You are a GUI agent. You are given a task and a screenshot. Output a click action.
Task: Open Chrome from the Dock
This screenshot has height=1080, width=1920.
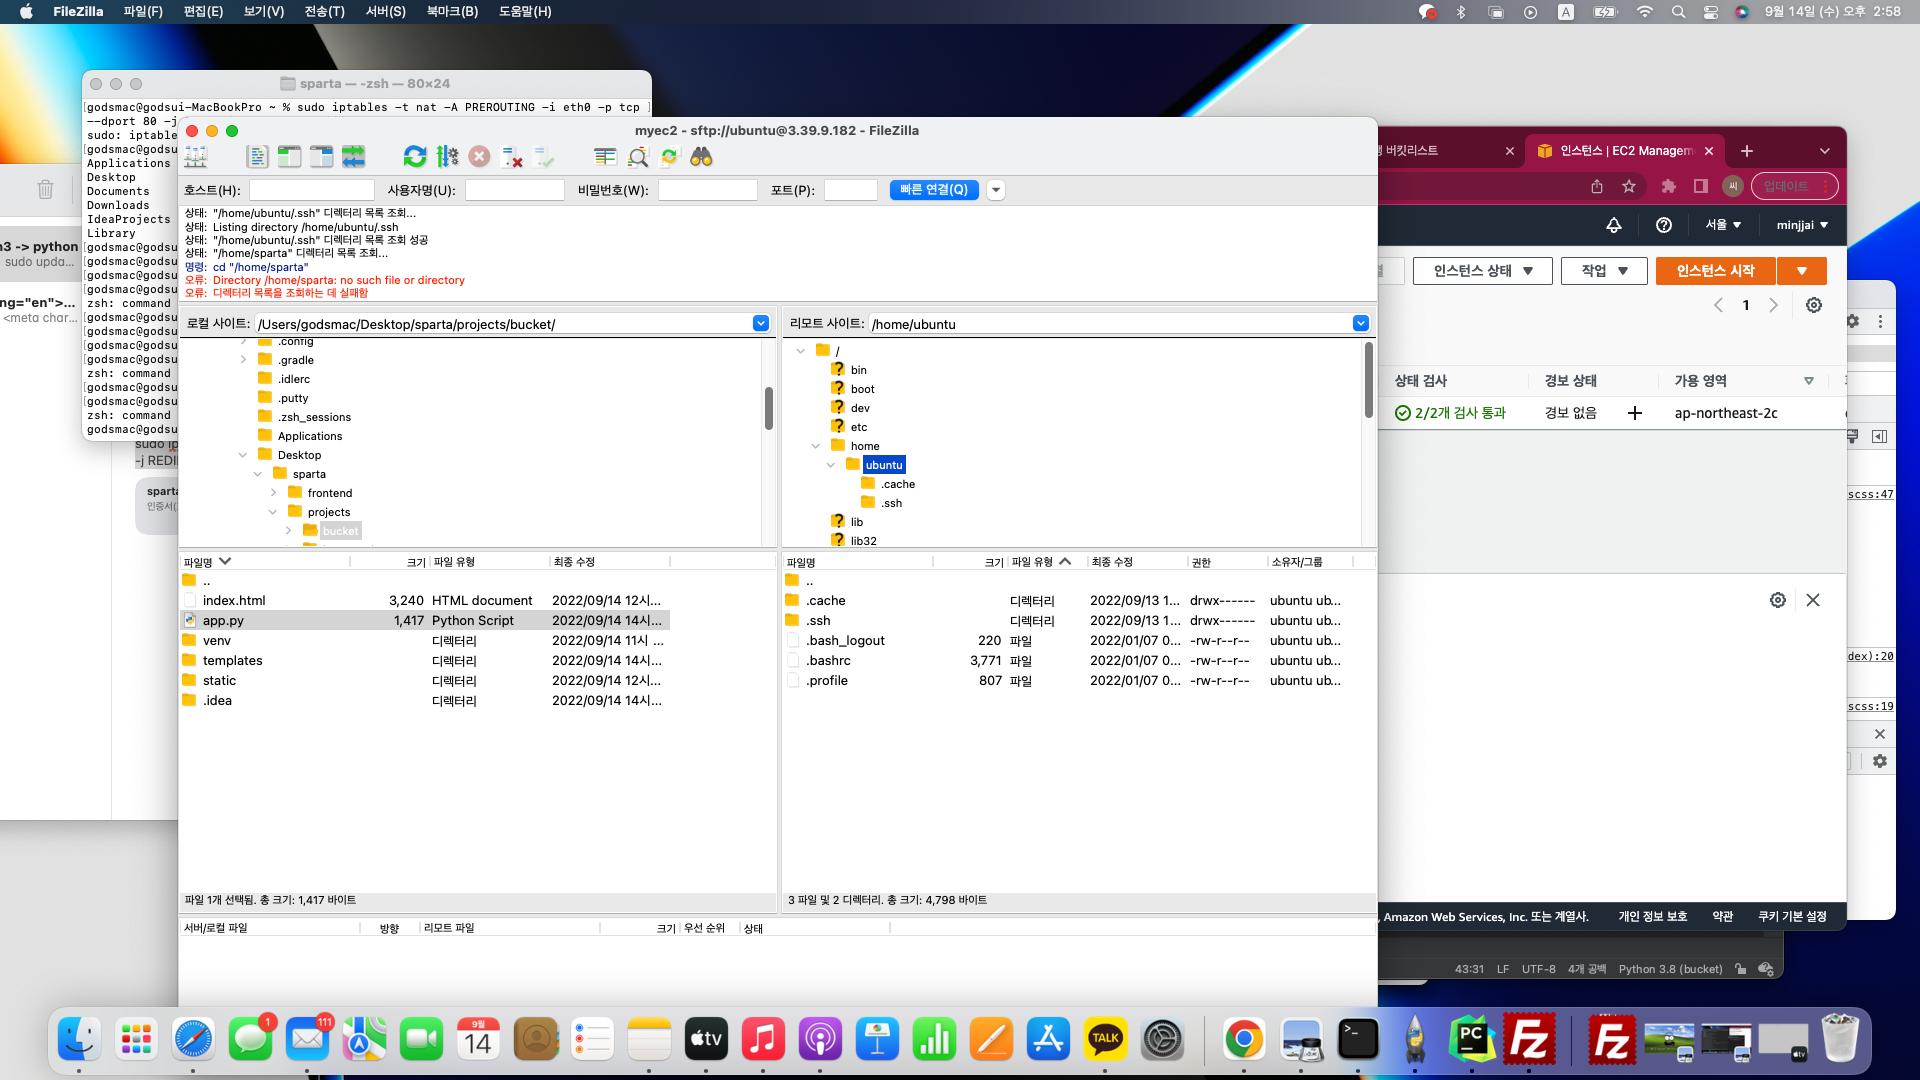pyautogui.click(x=1244, y=1040)
